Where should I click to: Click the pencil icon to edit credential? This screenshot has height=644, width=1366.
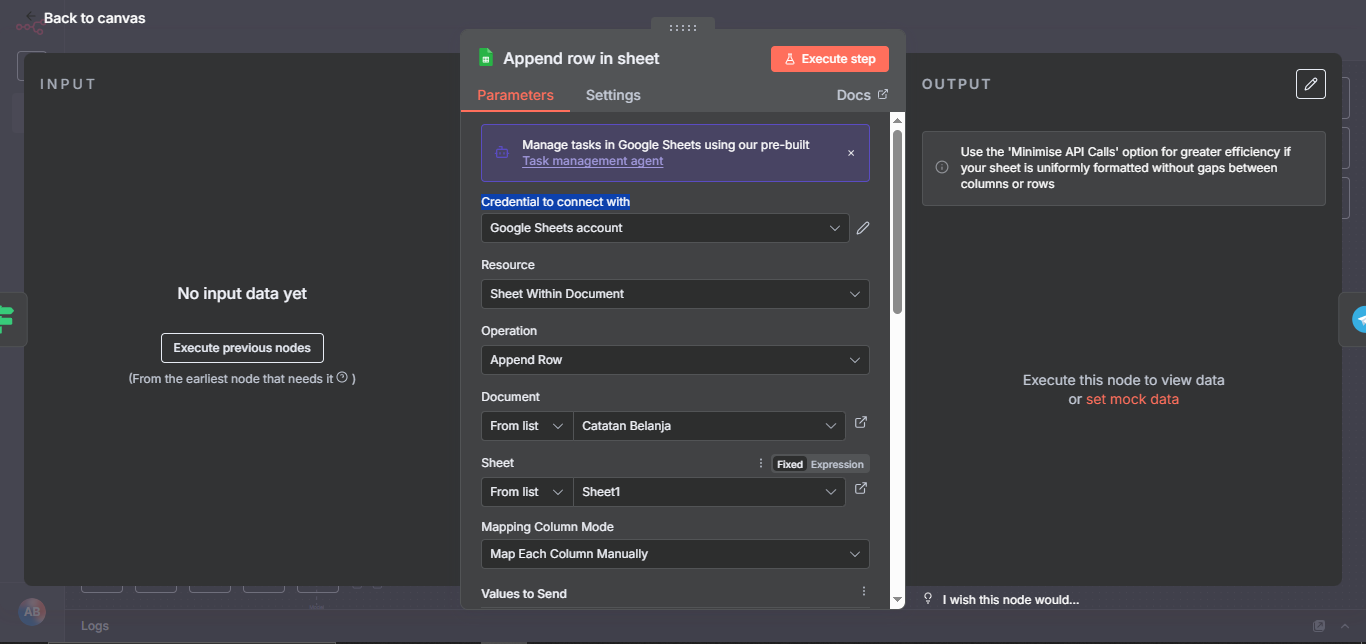click(x=863, y=228)
